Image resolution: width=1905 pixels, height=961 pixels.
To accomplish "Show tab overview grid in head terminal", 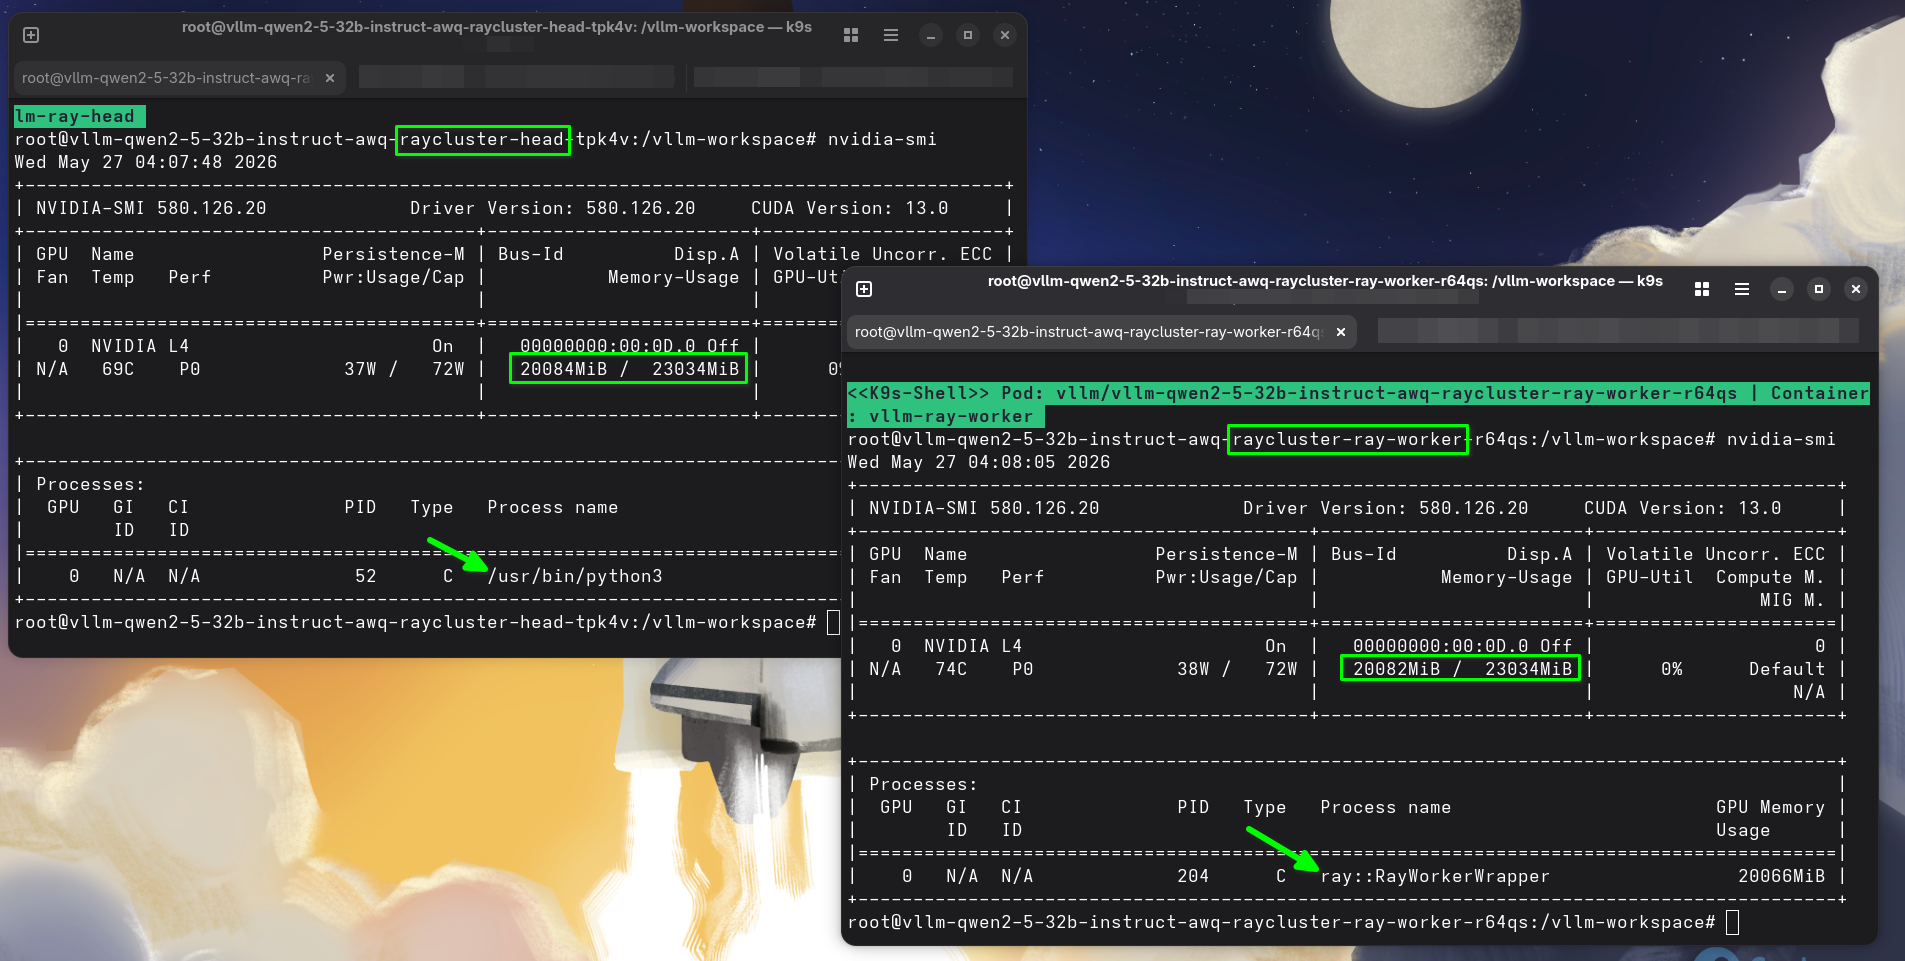I will pyautogui.click(x=851, y=35).
